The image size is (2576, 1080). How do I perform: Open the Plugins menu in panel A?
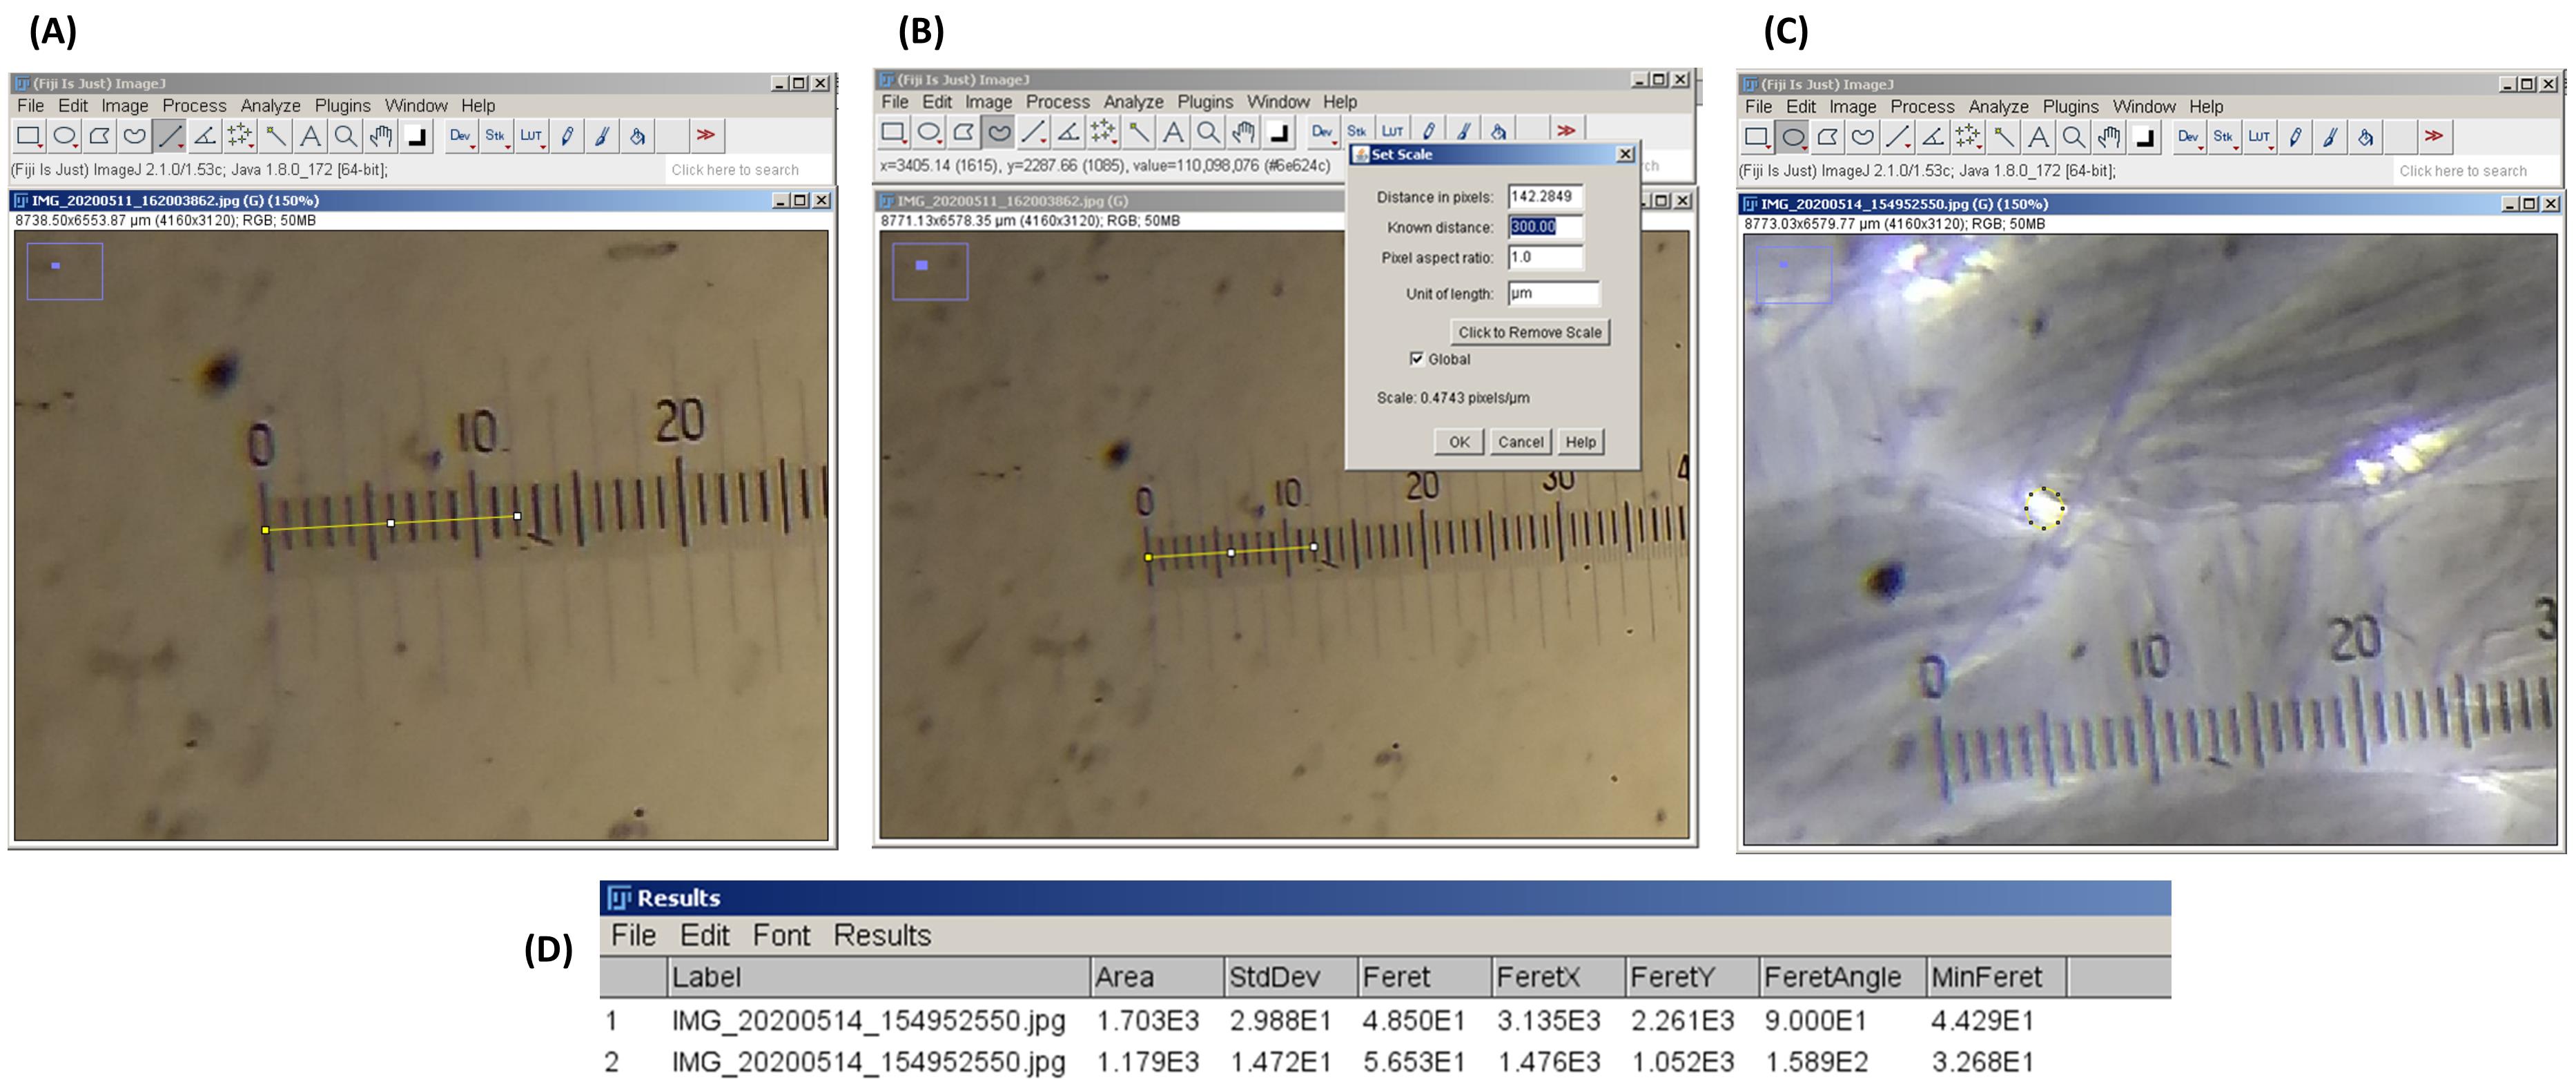pos(342,105)
